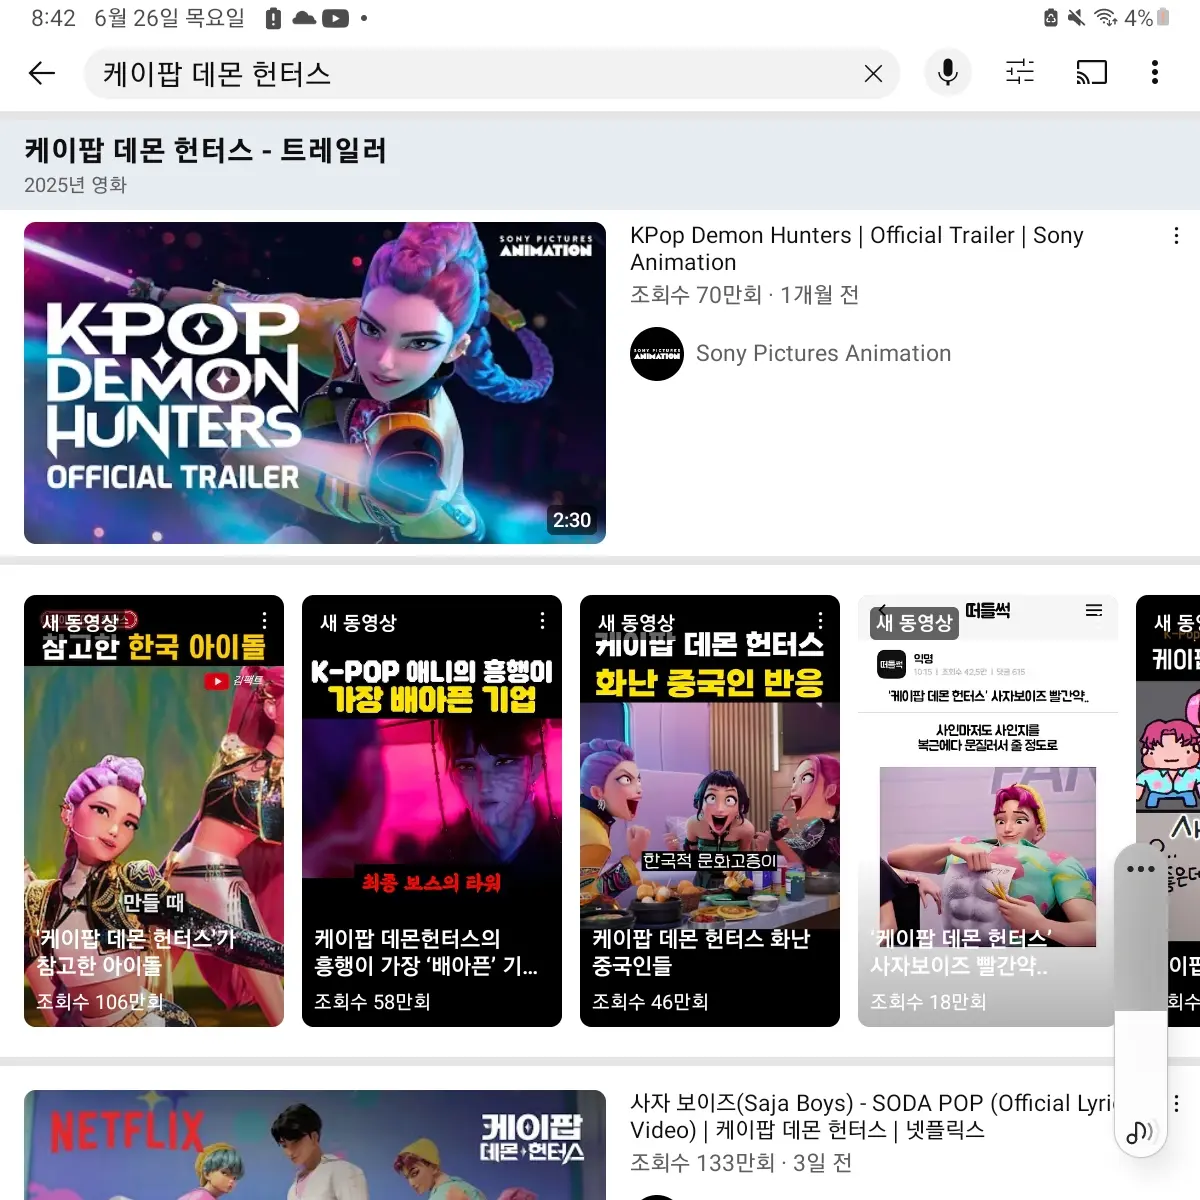Tap 2025년 영화 subtitle
Image resolution: width=1200 pixels, height=1200 pixels.
coord(75,185)
